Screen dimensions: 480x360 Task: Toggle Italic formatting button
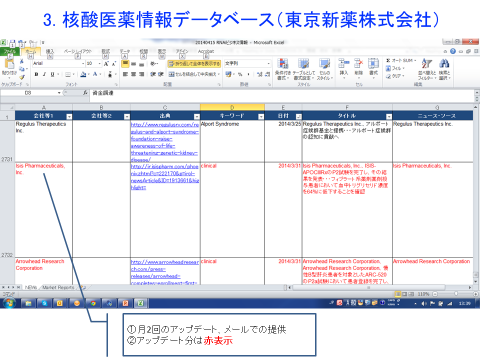44,74
